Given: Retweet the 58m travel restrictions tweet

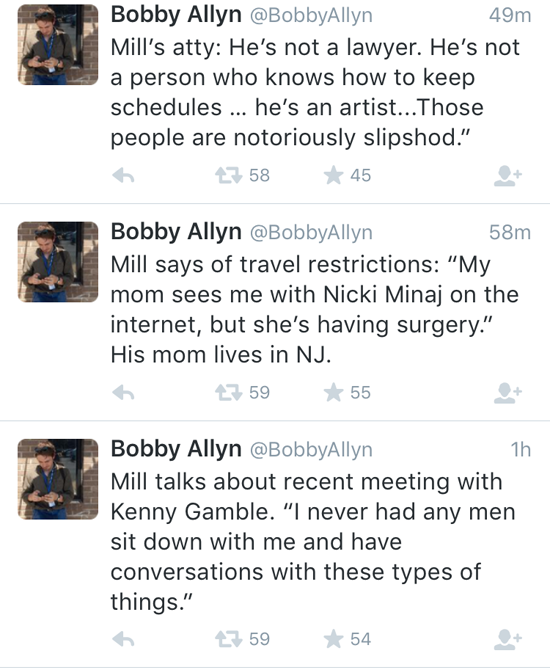Looking at the screenshot, I should click(229, 392).
